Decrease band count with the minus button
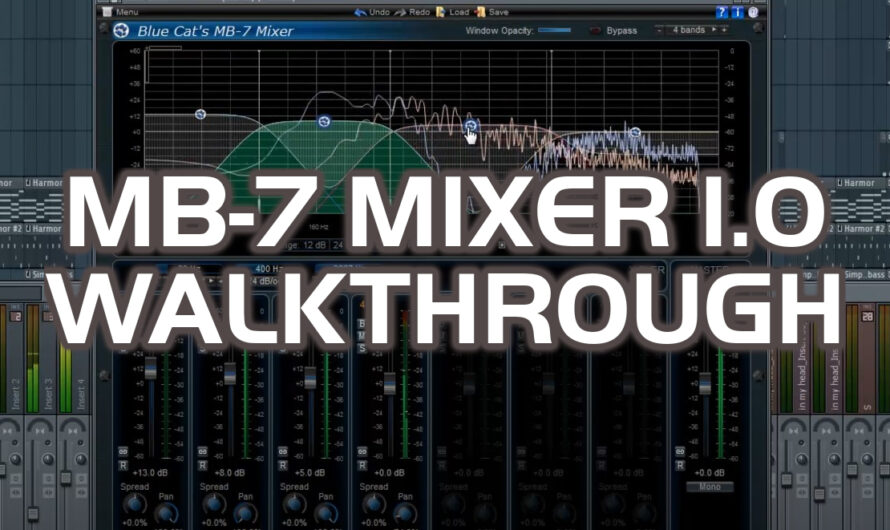The image size is (890, 530). pos(659,30)
